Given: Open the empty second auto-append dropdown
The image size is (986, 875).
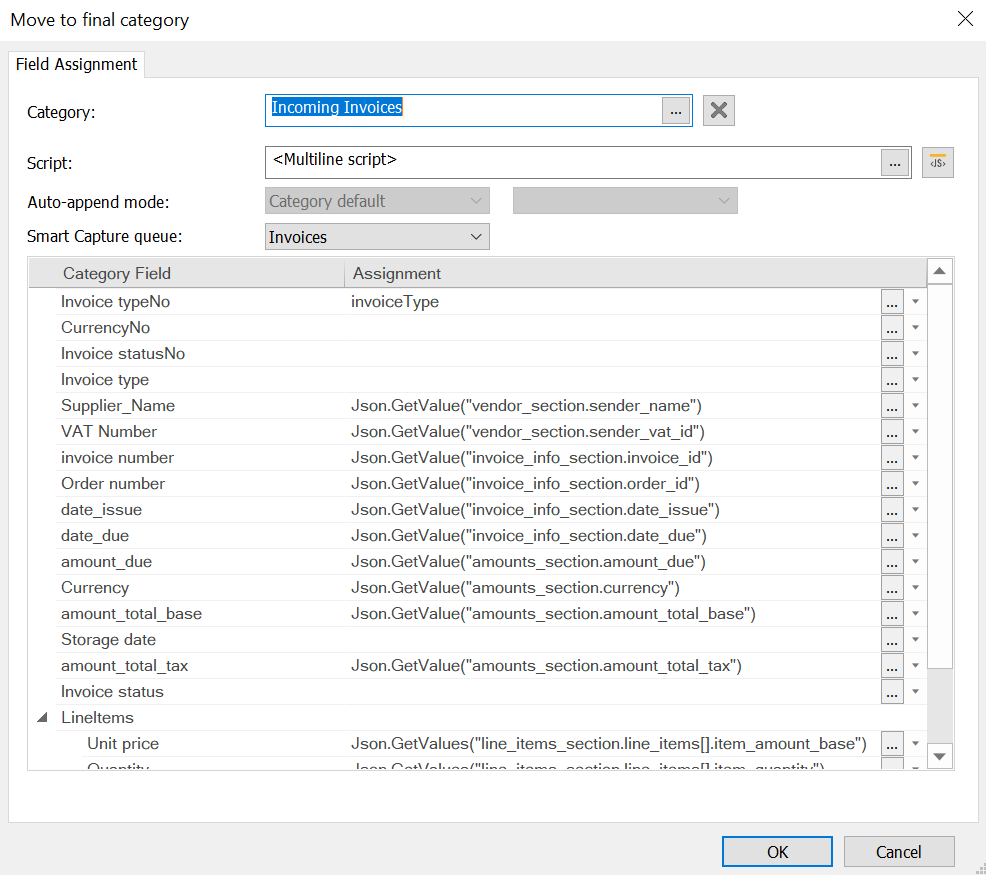Looking at the screenshot, I should (x=624, y=201).
